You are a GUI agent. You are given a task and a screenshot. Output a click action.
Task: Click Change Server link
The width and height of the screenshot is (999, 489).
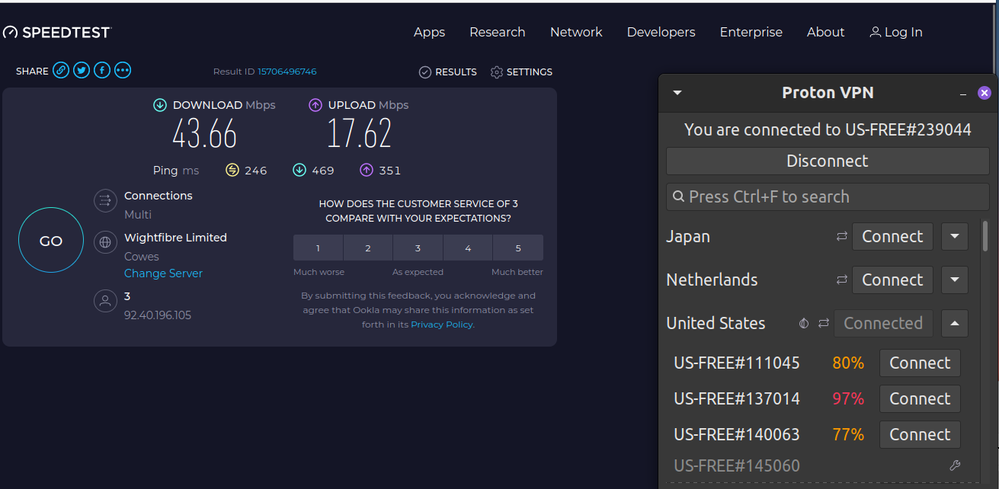pyautogui.click(x=163, y=273)
